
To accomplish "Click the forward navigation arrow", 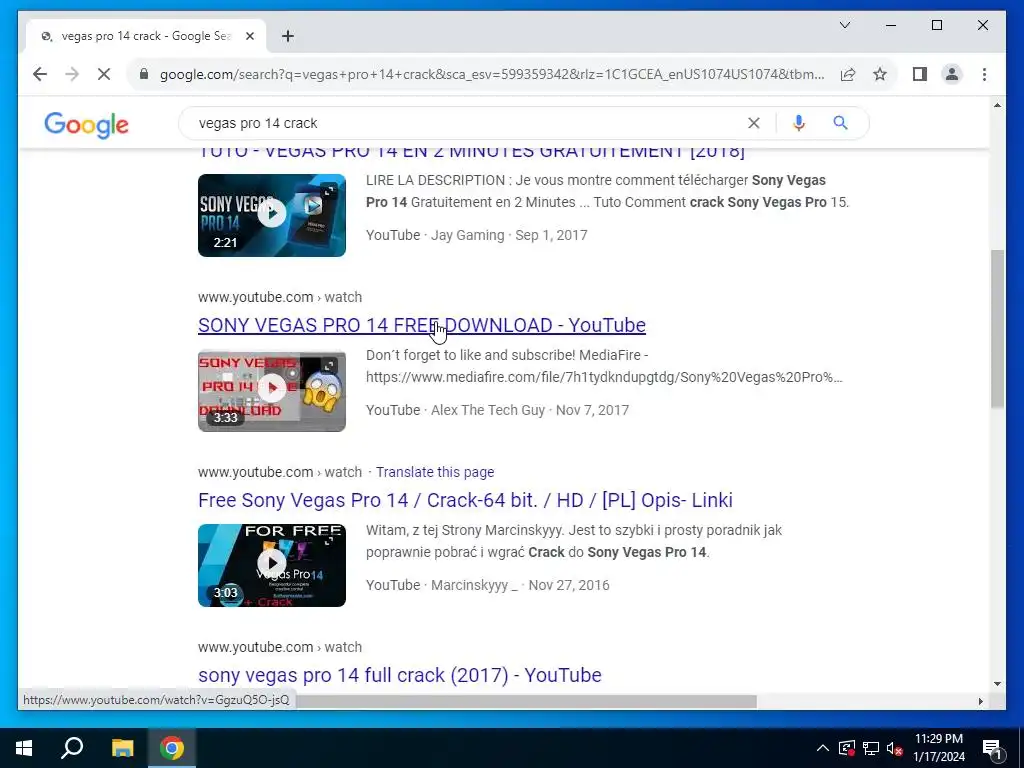I will [x=72, y=74].
